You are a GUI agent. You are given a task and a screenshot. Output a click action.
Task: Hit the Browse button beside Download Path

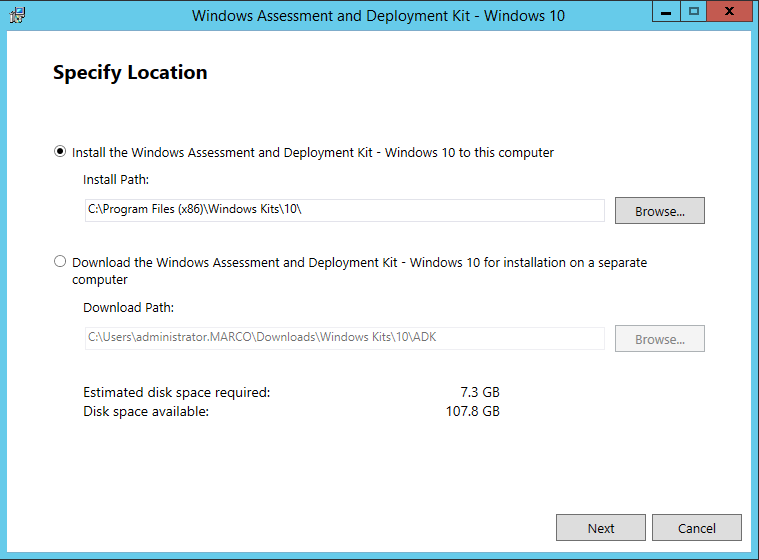pyautogui.click(x=660, y=338)
